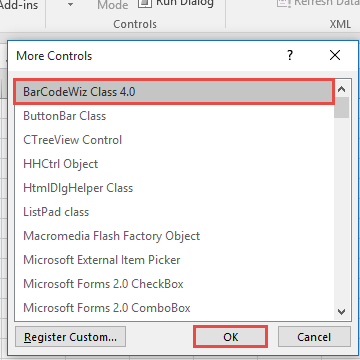Click the Run Dialog ribbon icon

point(144,3)
